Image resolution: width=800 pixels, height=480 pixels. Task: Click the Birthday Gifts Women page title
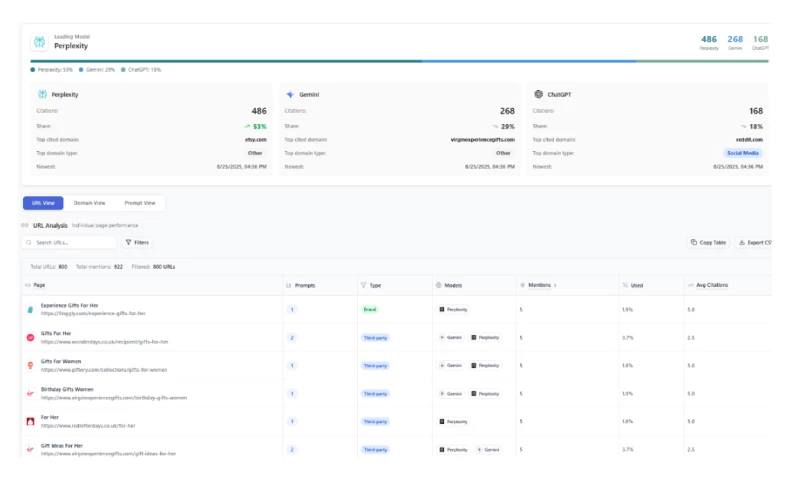(67, 389)
